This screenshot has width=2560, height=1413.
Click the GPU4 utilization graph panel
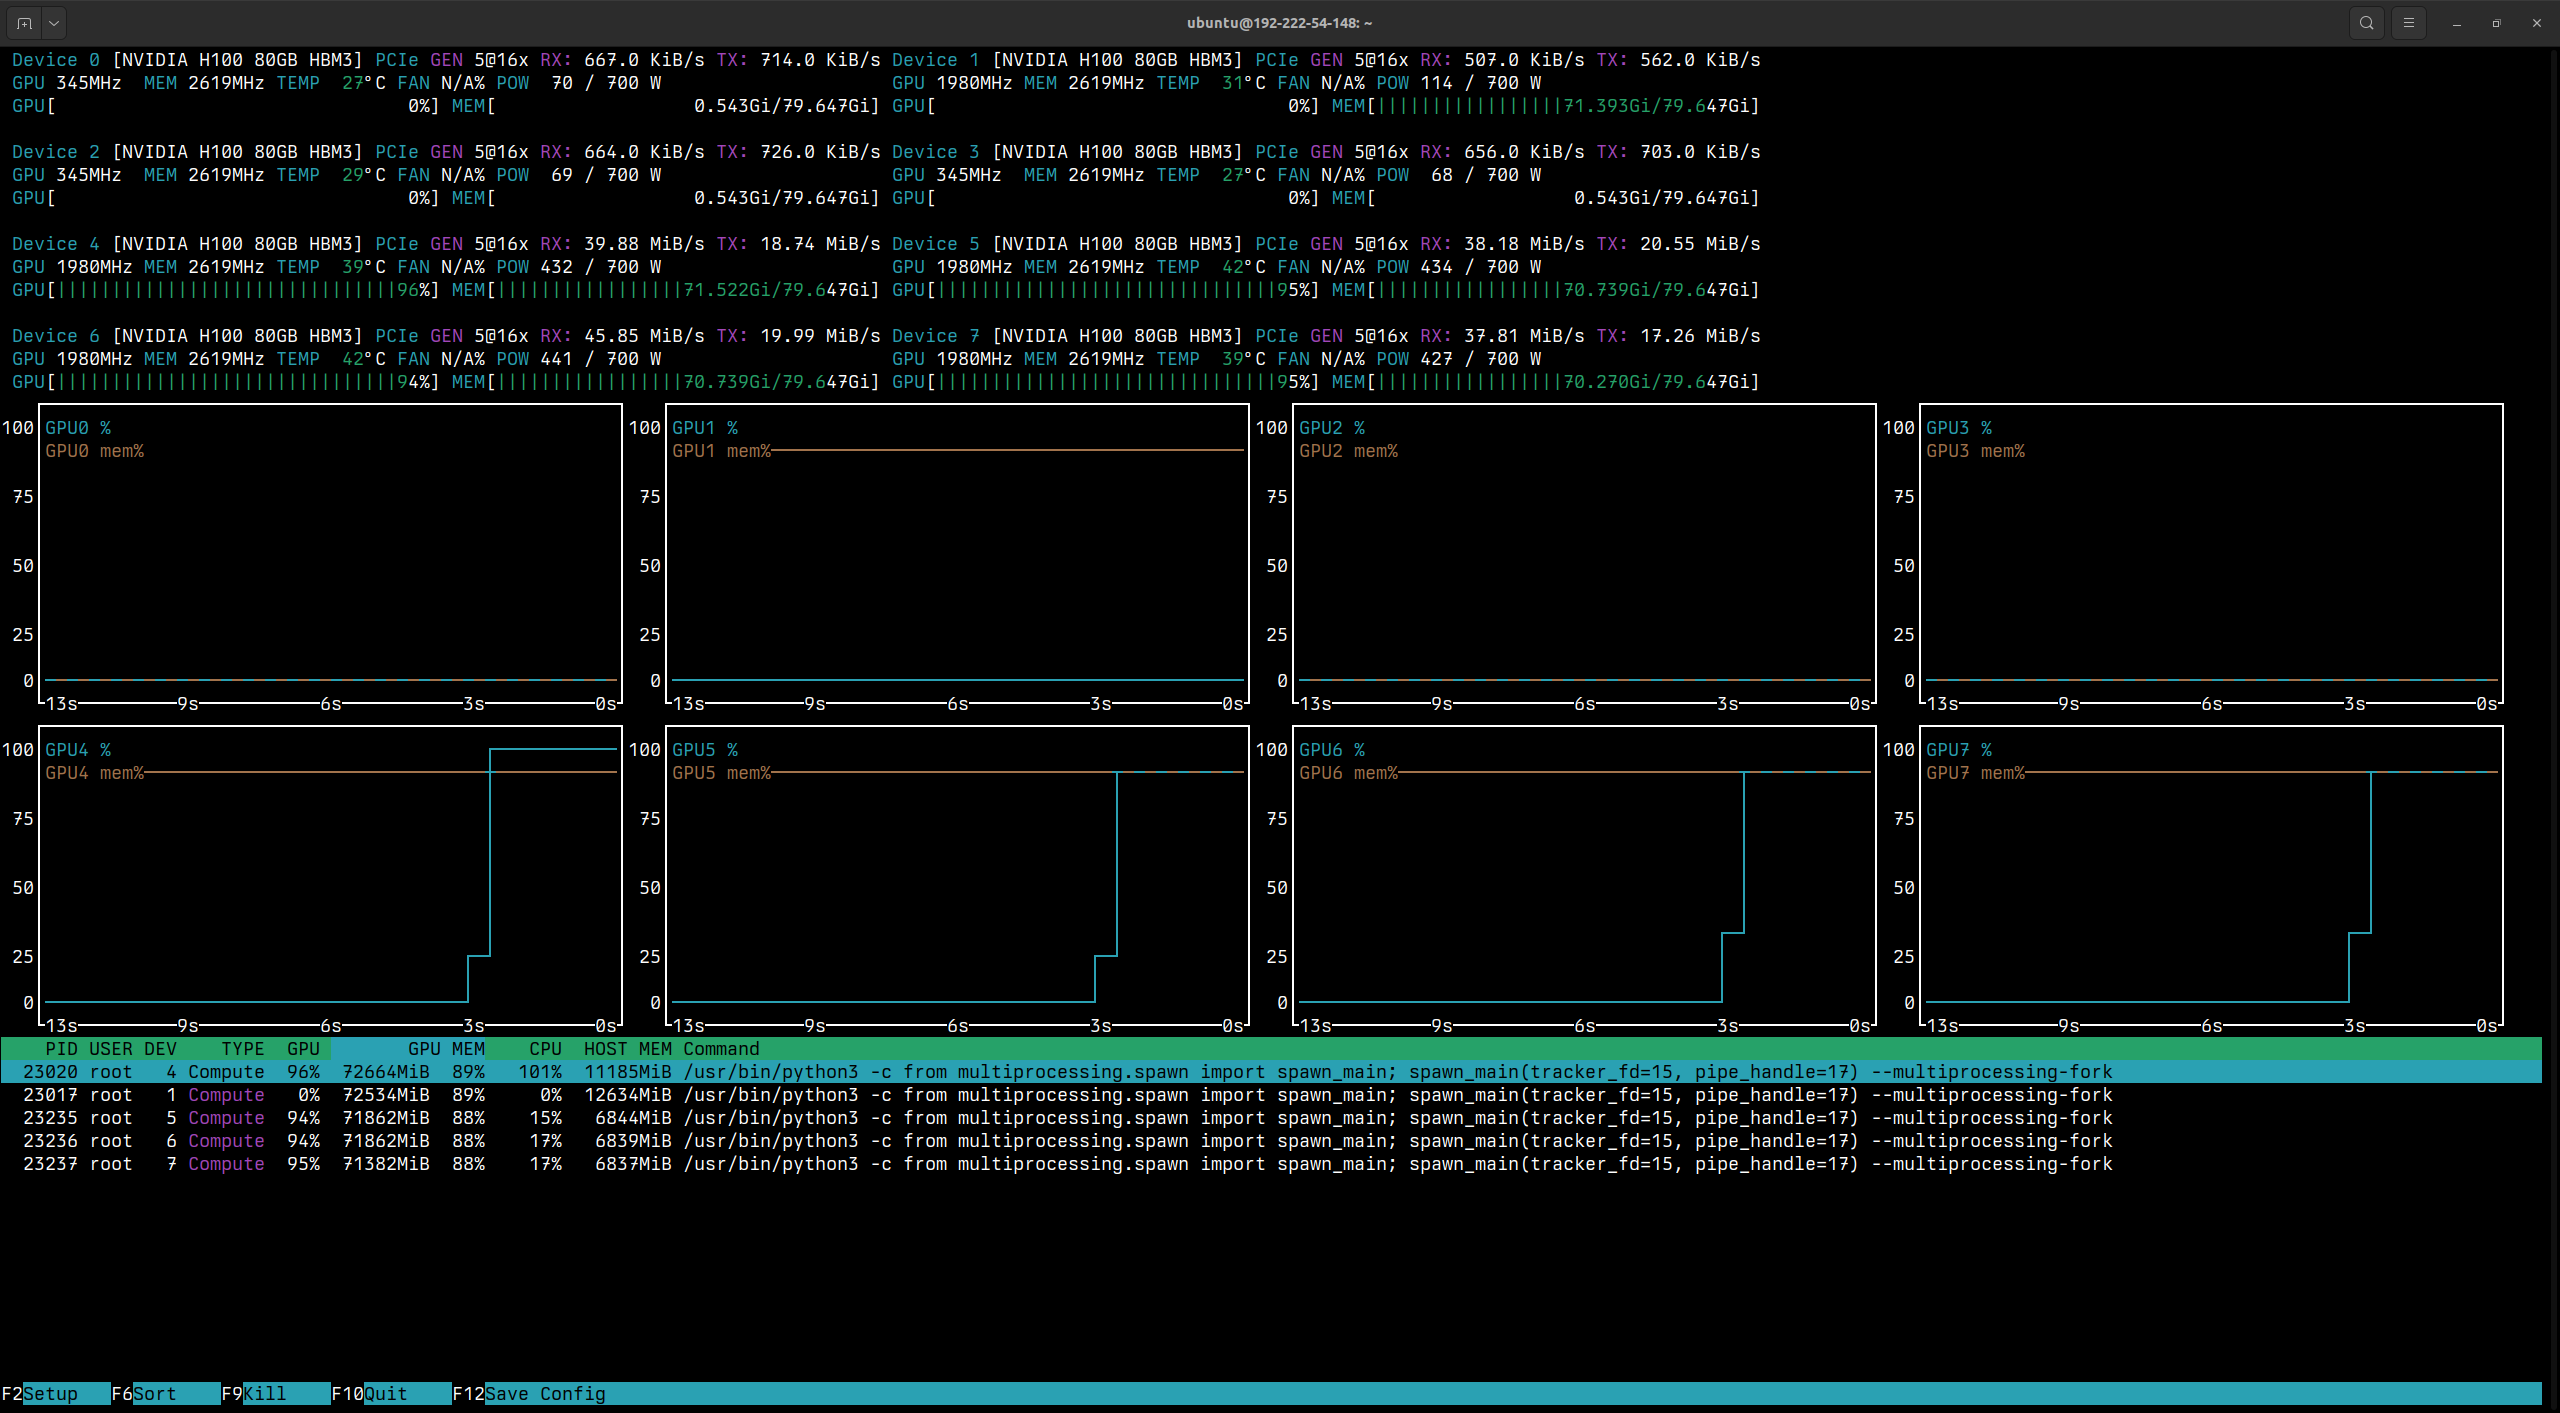330,880
